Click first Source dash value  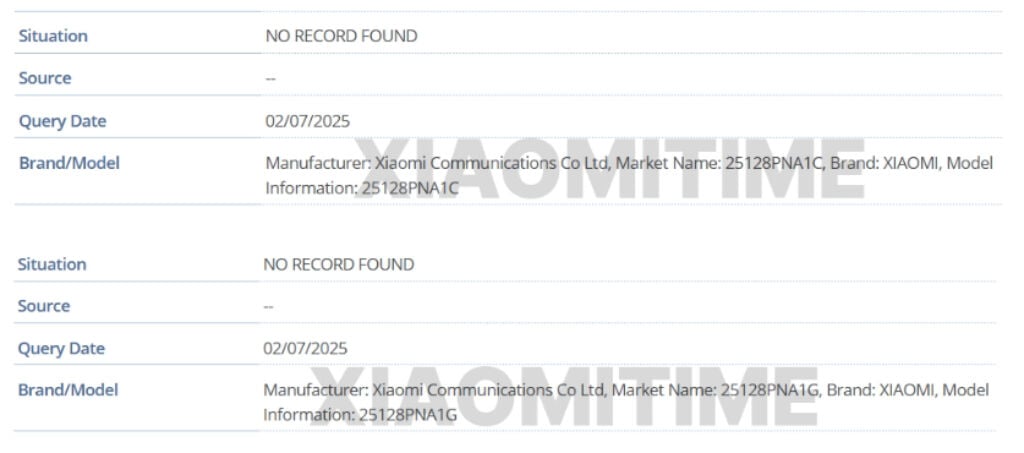pyautogui.click(x=270, y=78)
